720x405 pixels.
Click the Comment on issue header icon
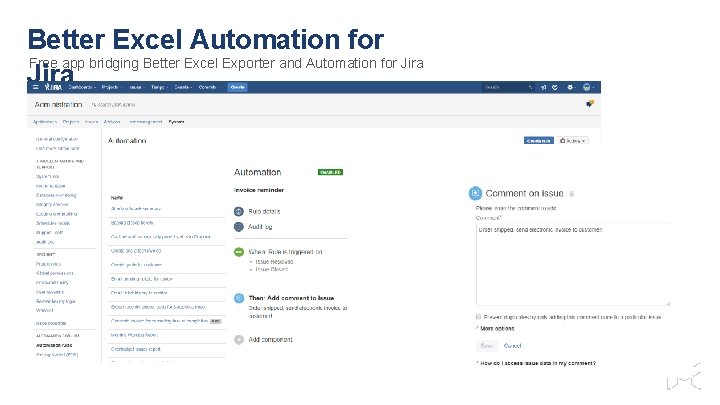(x=475, y=193)
